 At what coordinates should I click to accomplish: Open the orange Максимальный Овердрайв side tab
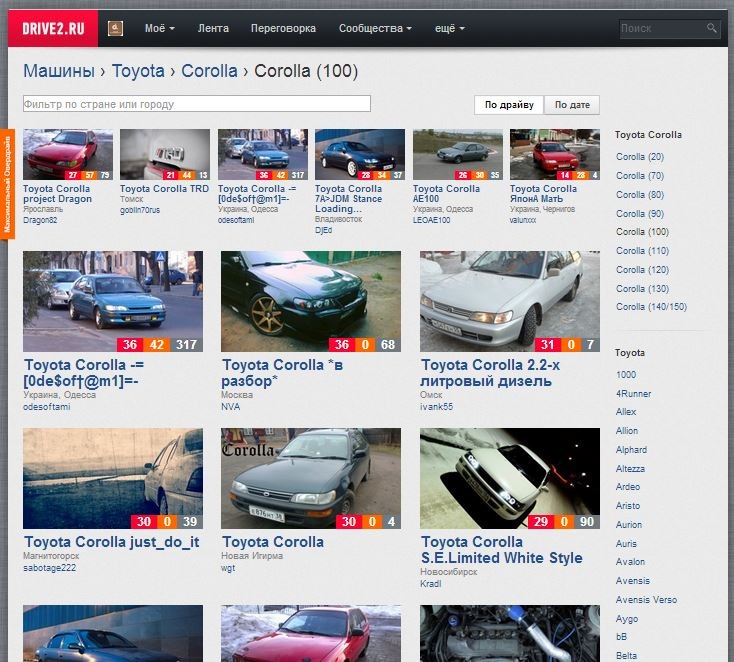tap(7, 184)
